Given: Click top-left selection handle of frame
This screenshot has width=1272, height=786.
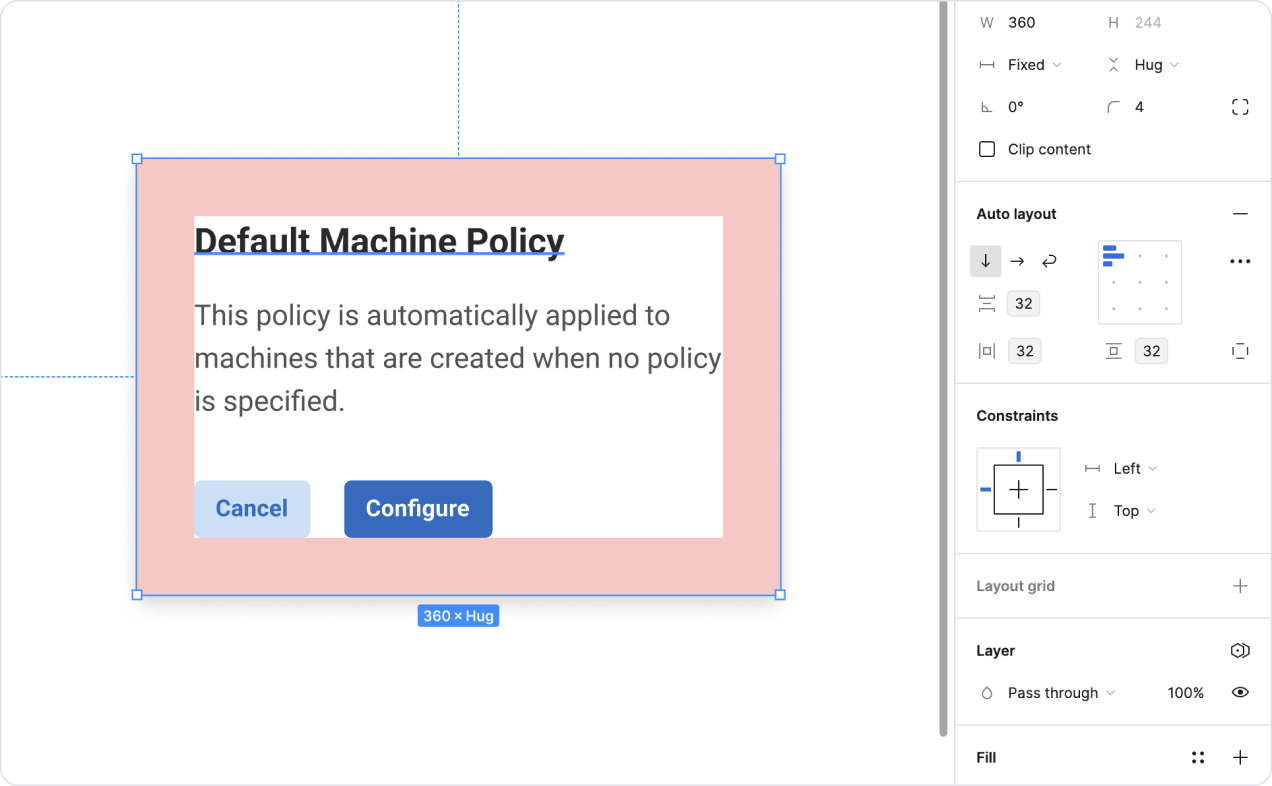Looking at the screenshot, I should (x=137, y=159).
